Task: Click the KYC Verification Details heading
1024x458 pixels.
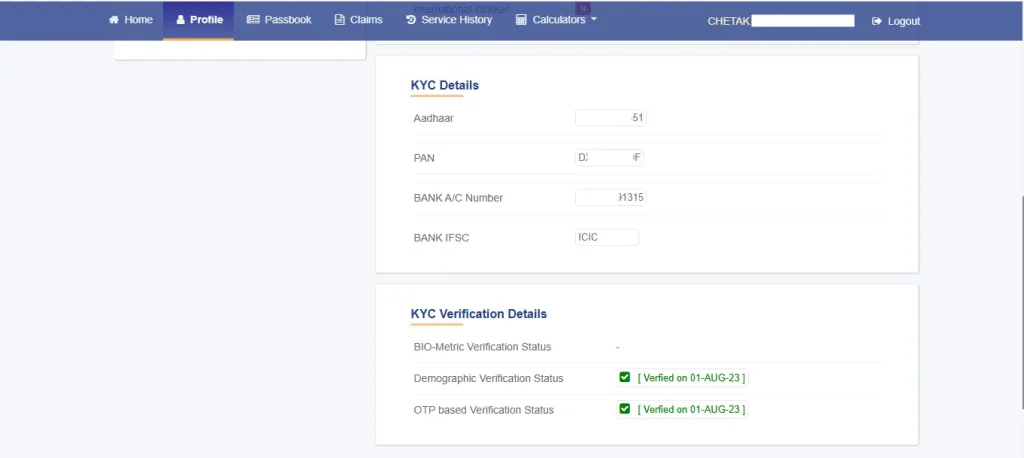Action: (x=479, y=313)
